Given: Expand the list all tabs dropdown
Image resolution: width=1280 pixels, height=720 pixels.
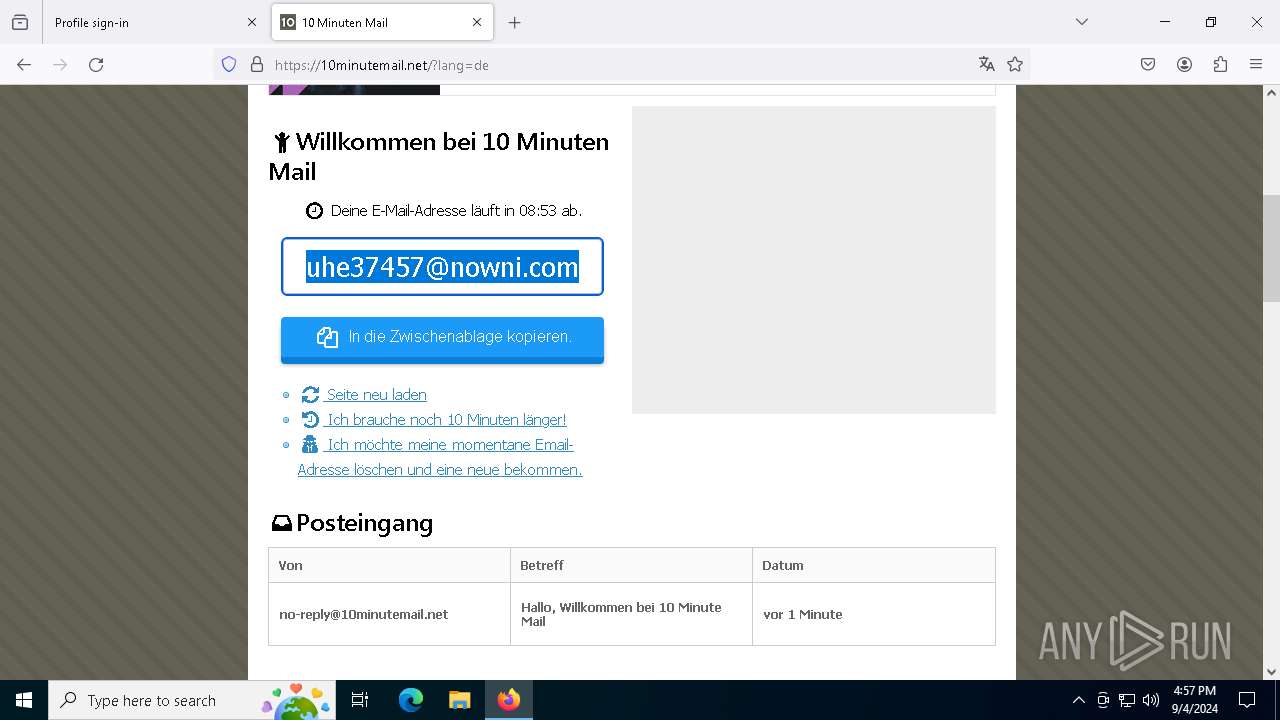Looking at the screenshot, I should 1081,22.
